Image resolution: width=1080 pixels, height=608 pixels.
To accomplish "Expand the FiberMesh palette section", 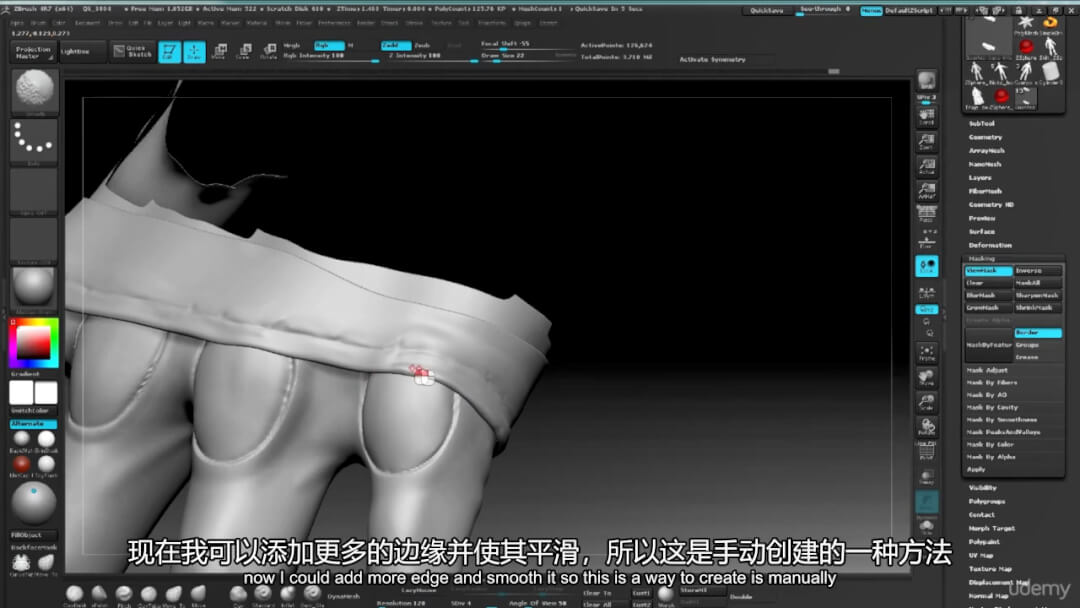I will 985,191.
